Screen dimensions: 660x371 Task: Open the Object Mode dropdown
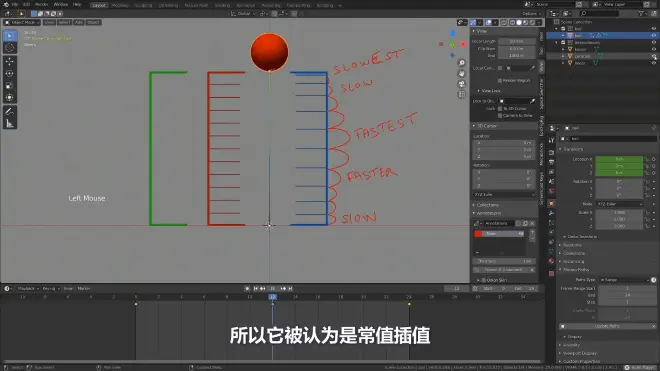22,22
